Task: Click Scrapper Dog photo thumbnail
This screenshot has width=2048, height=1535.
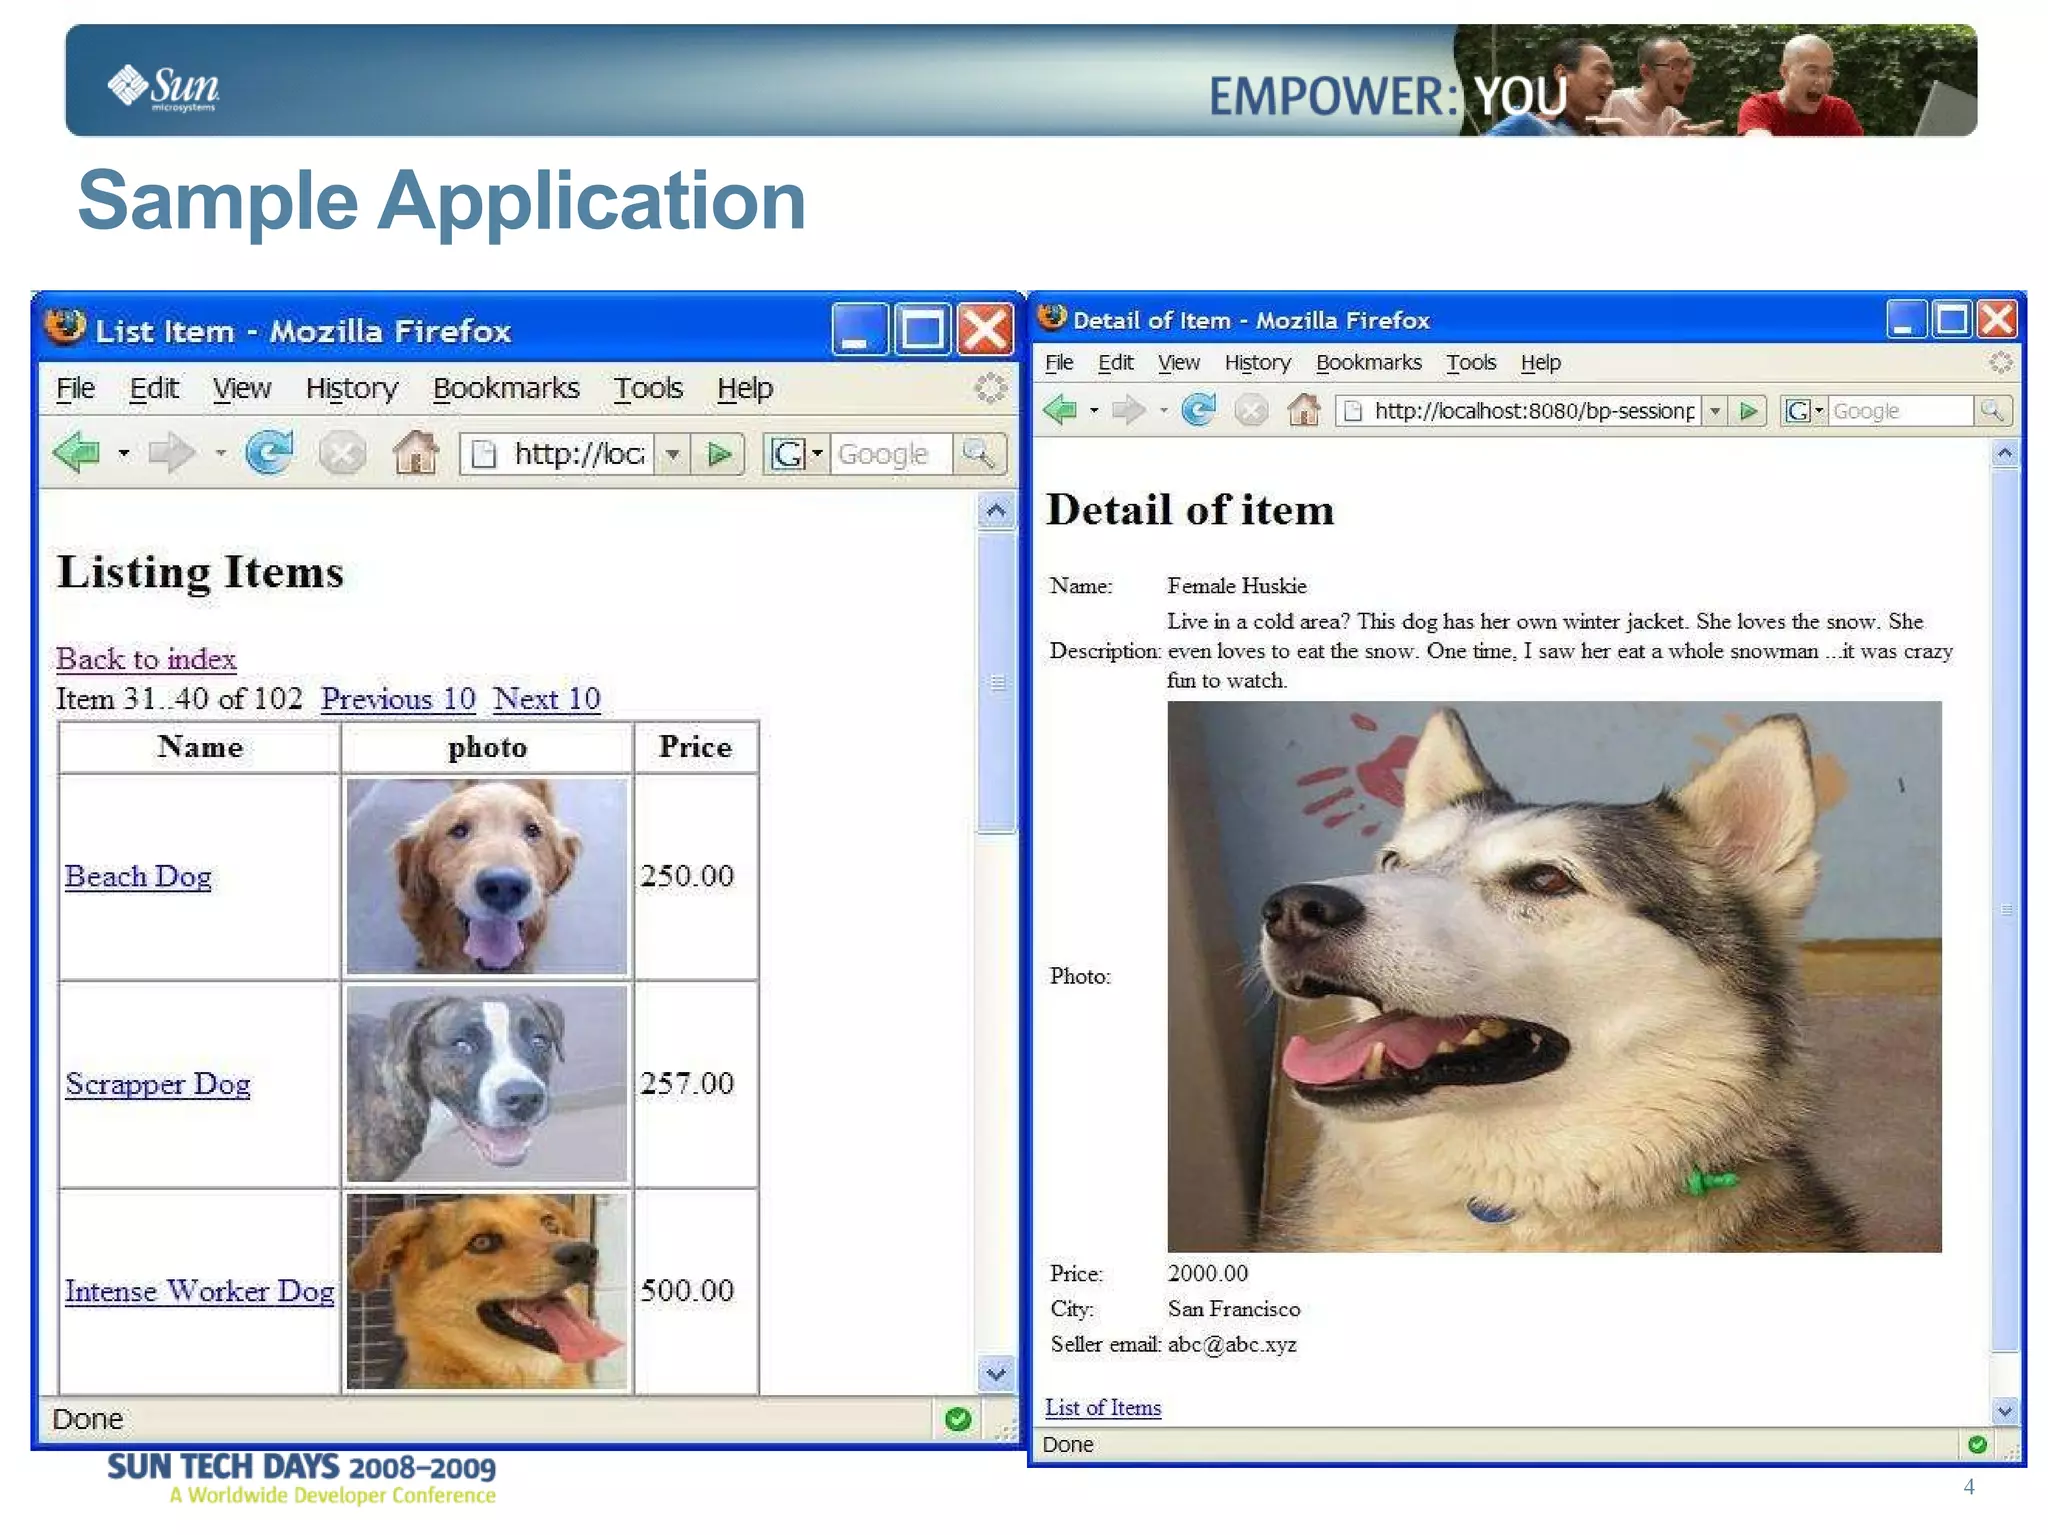Action: (x=487, y=1084)
